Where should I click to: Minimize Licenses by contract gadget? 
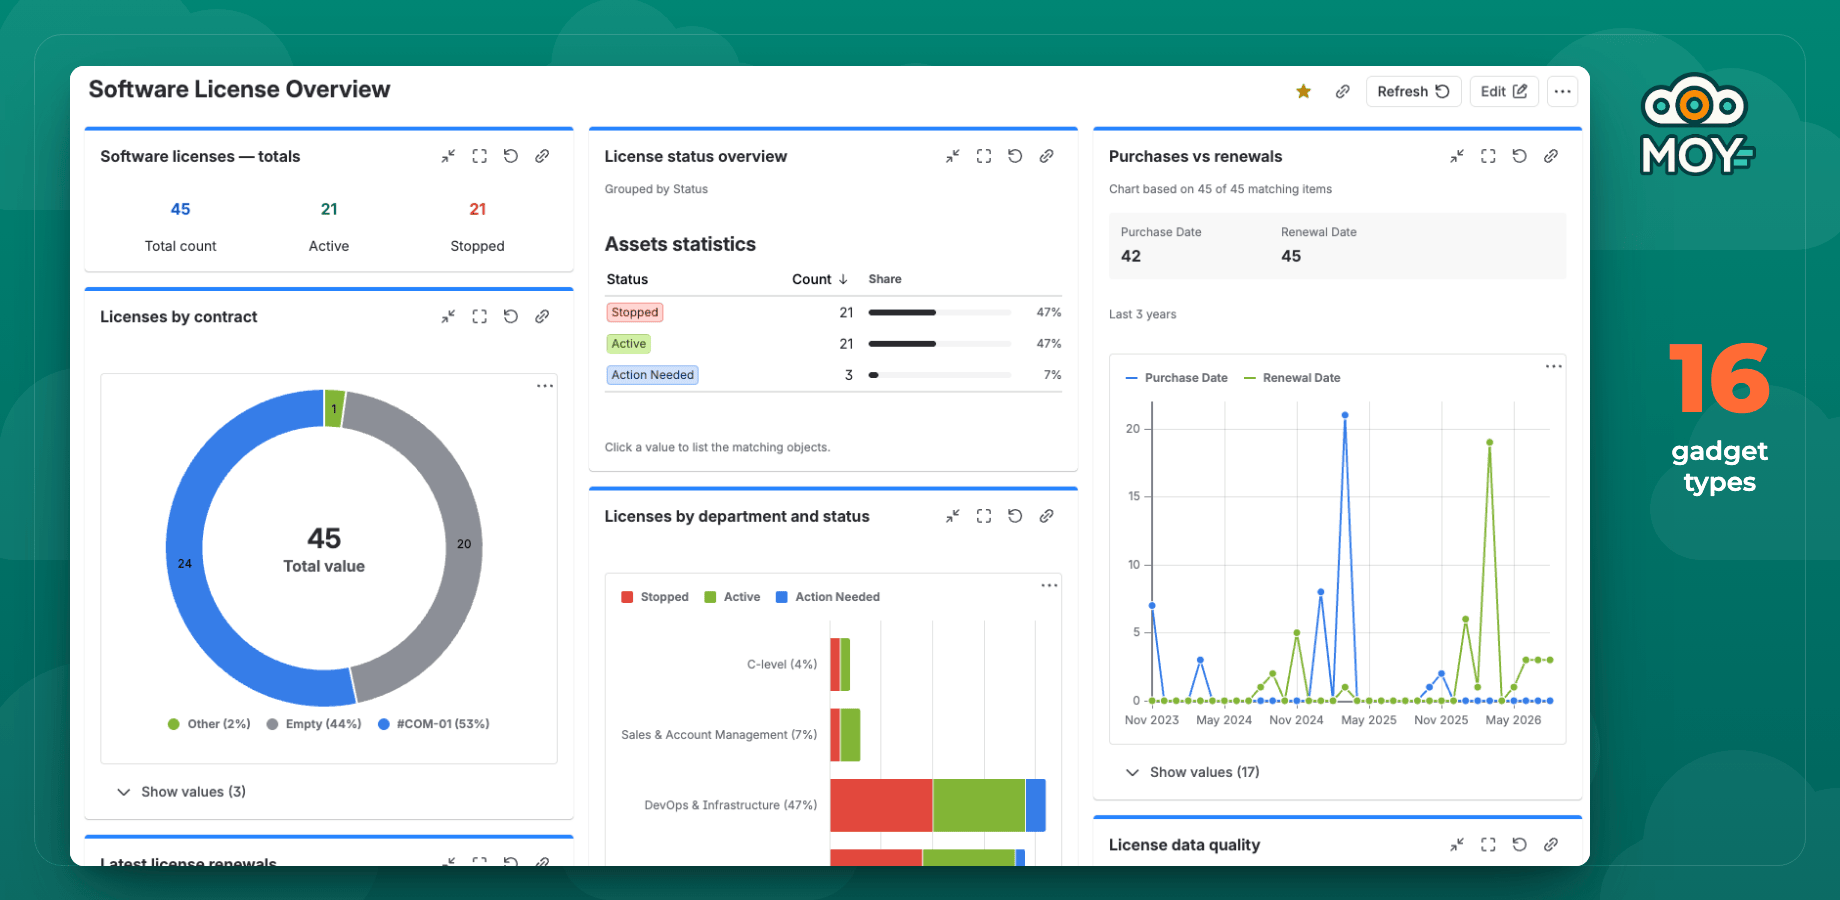448,316
